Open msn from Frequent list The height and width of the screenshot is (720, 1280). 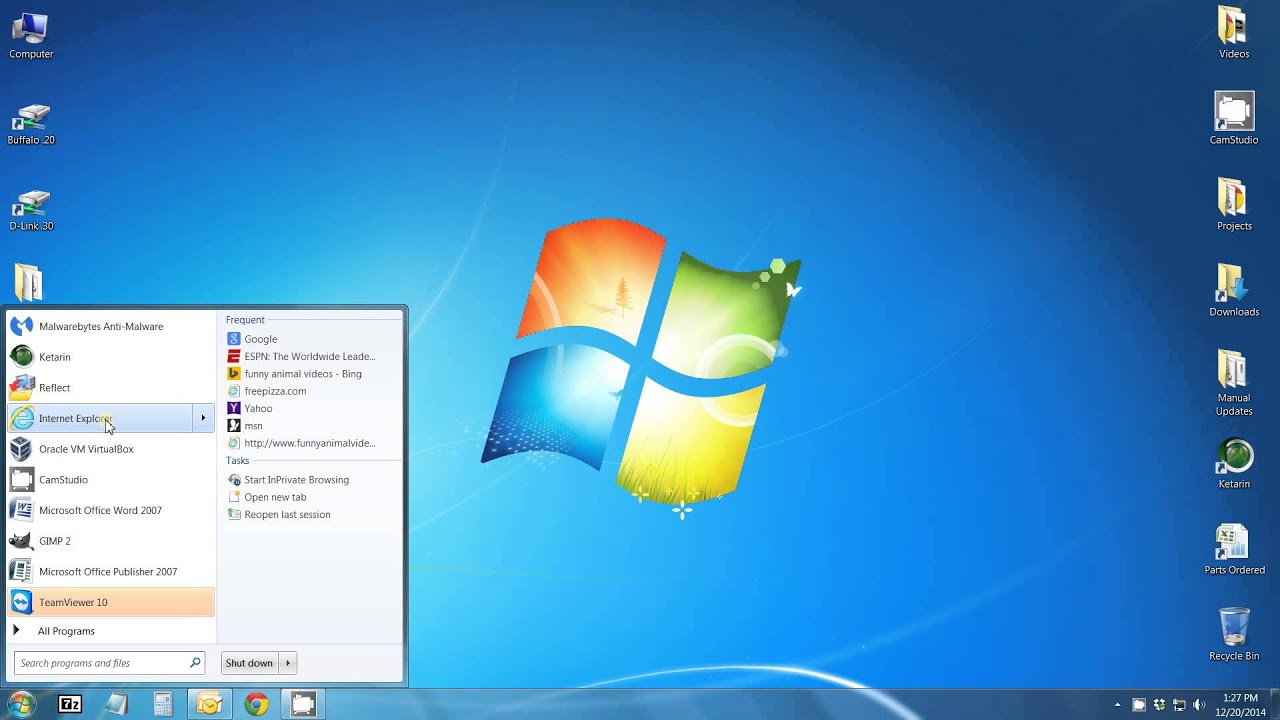[x=312, y=426]
